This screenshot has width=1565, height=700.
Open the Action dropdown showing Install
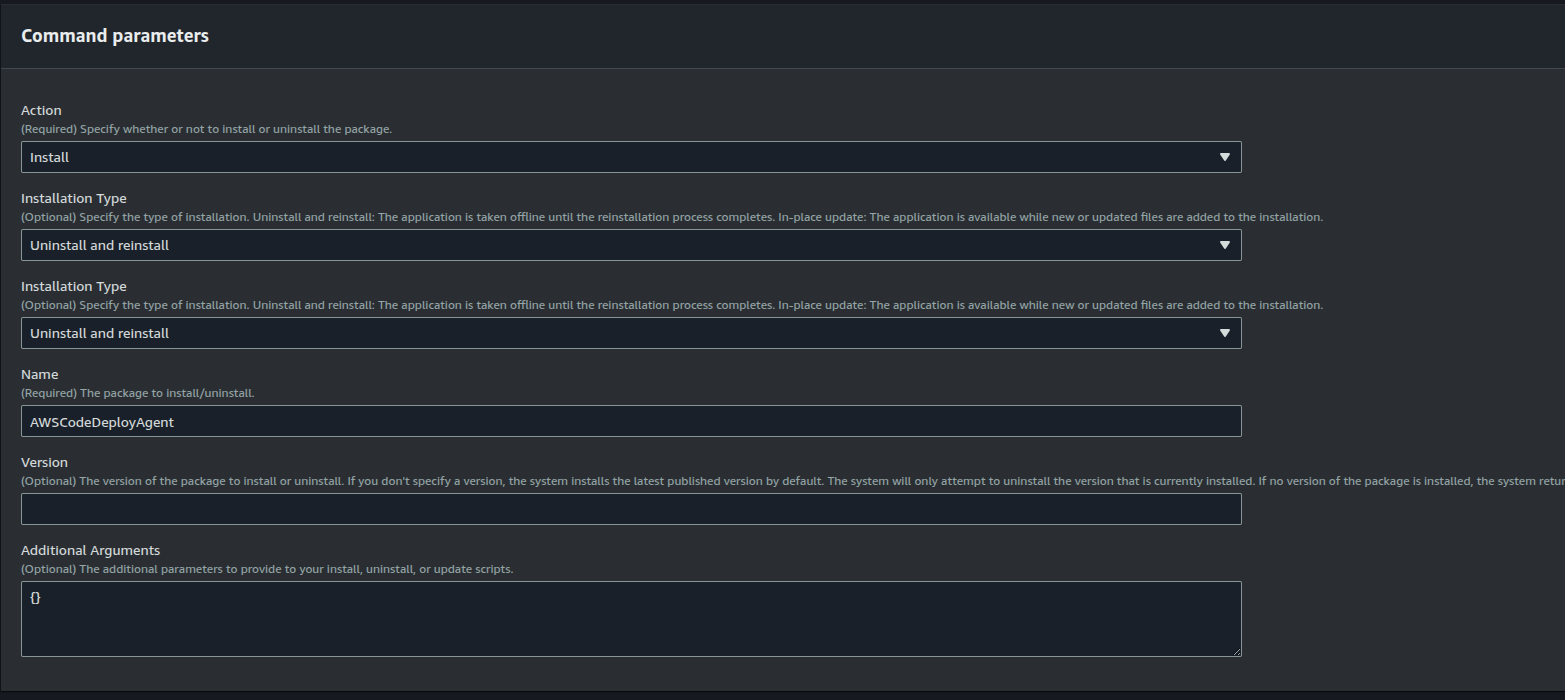click(631, 157)
